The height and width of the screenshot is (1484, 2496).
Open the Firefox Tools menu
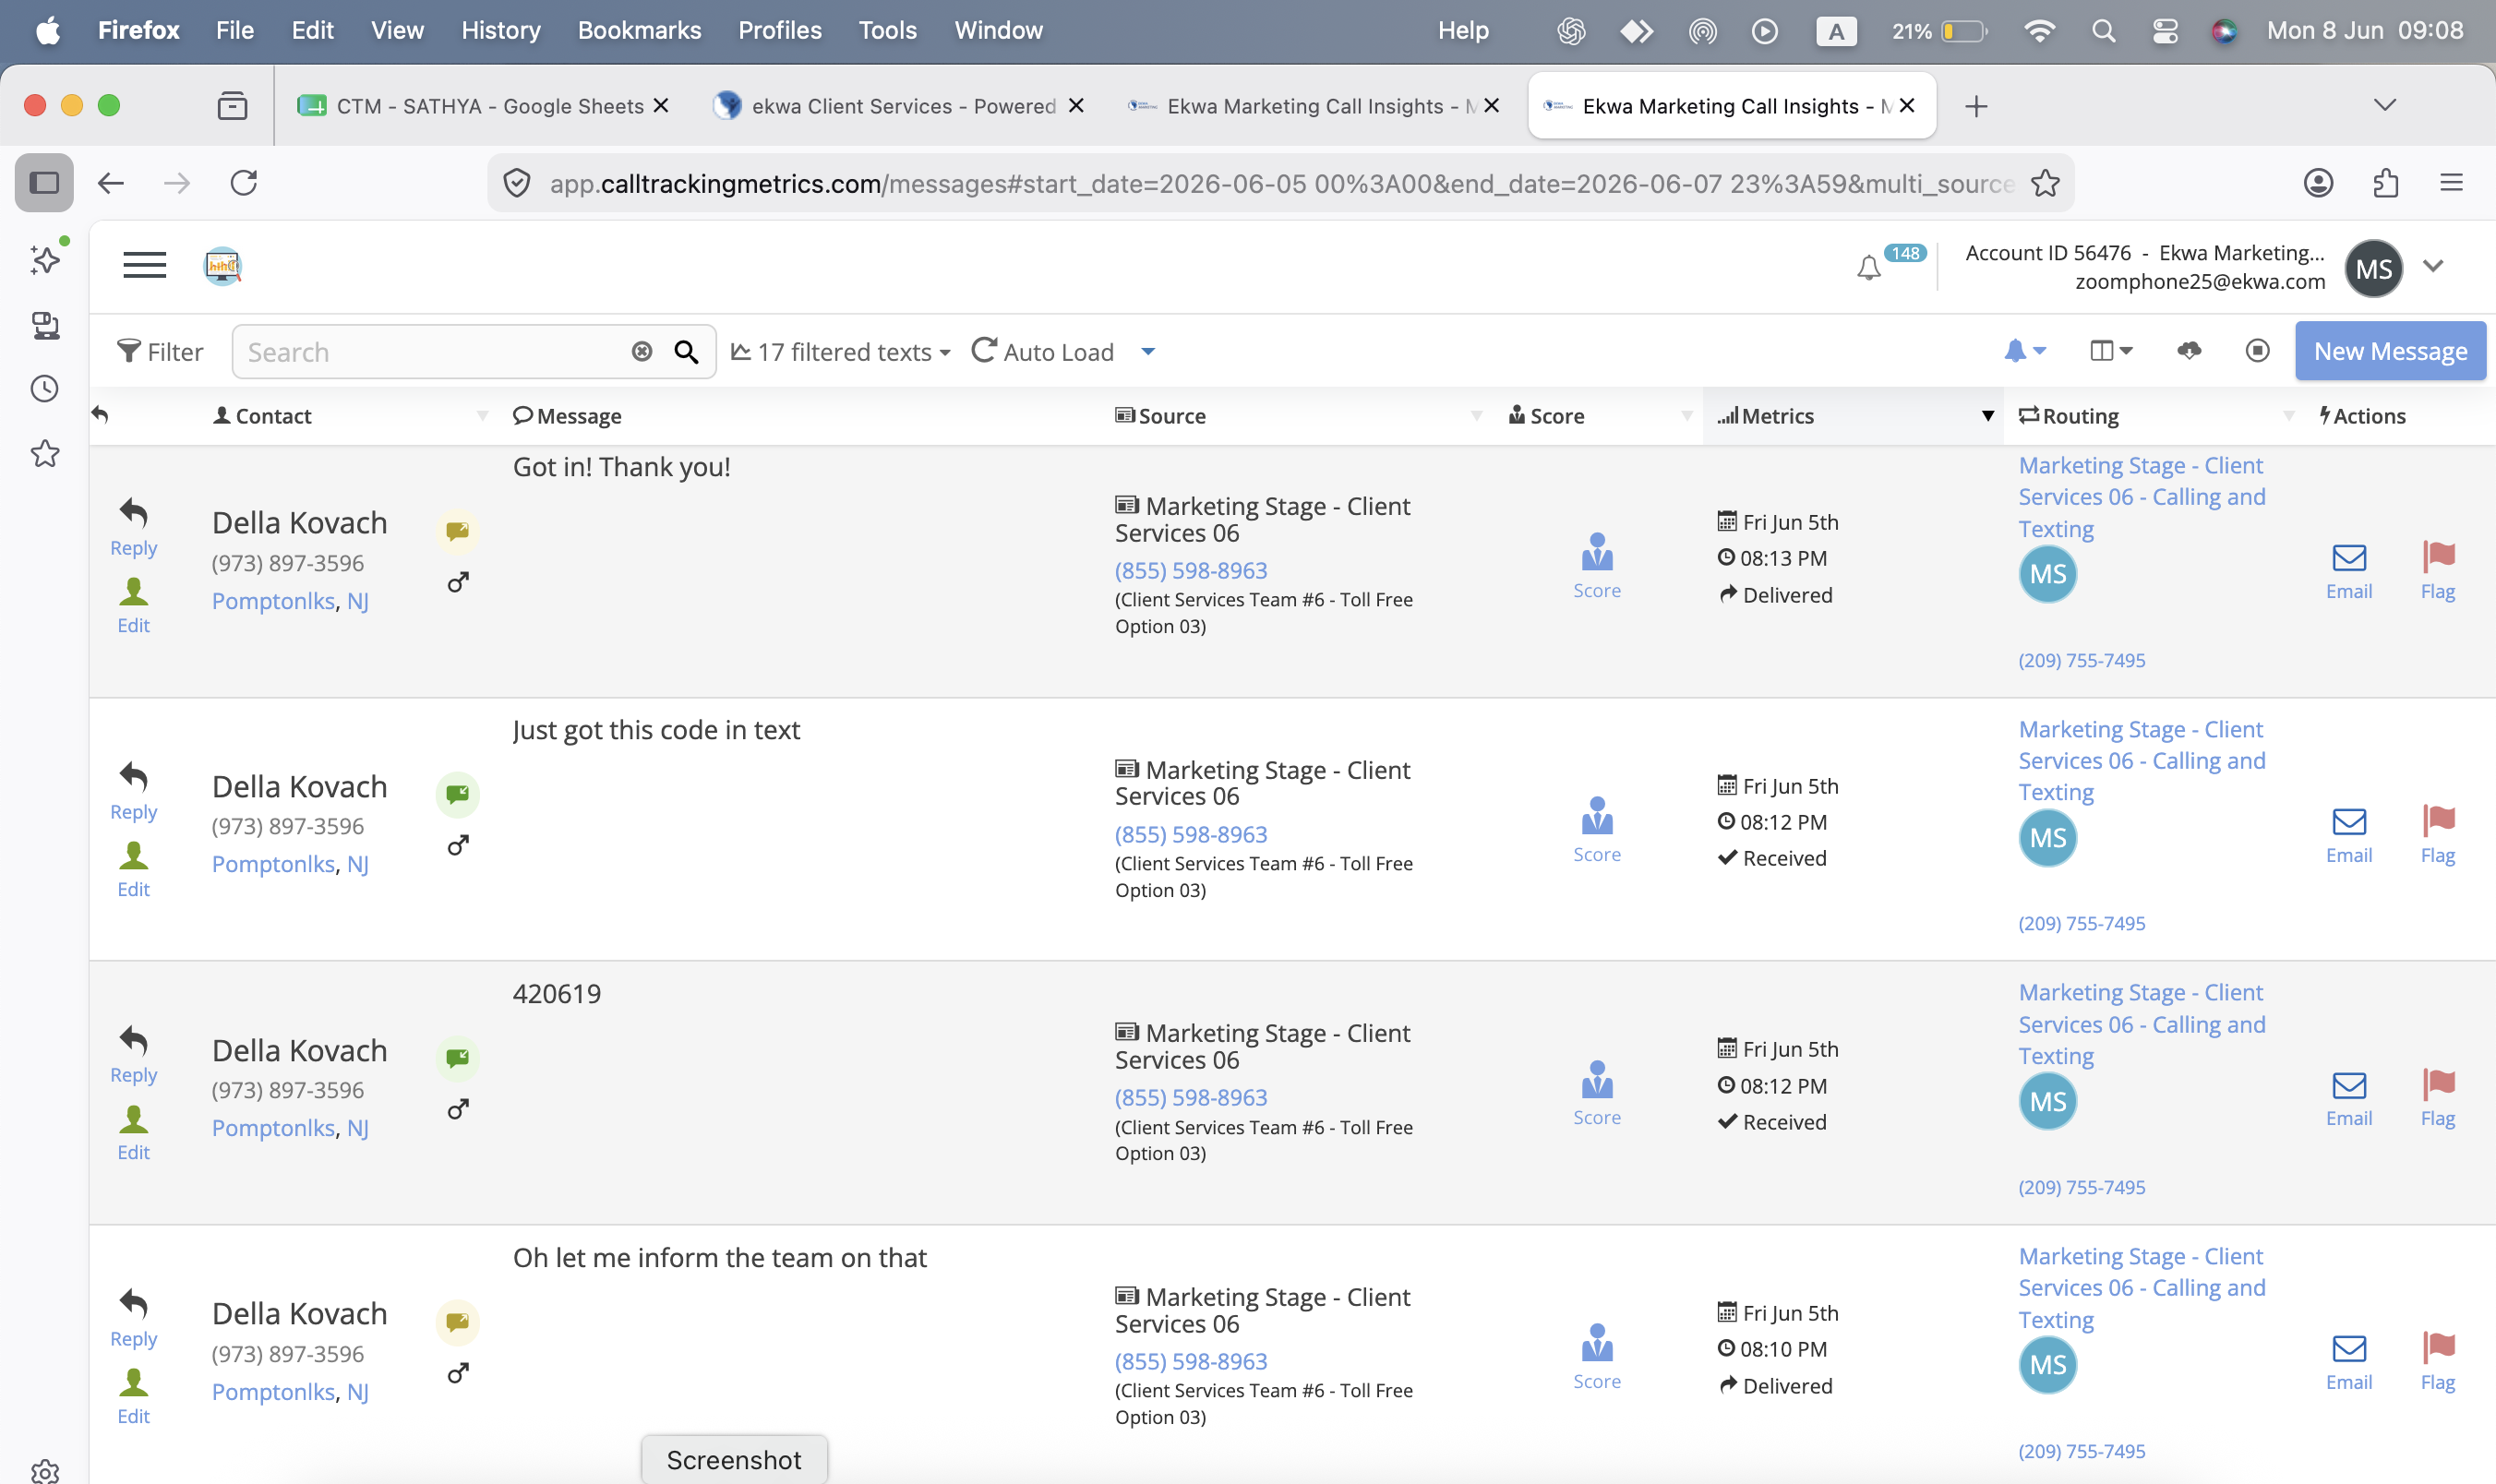(887, 30)
